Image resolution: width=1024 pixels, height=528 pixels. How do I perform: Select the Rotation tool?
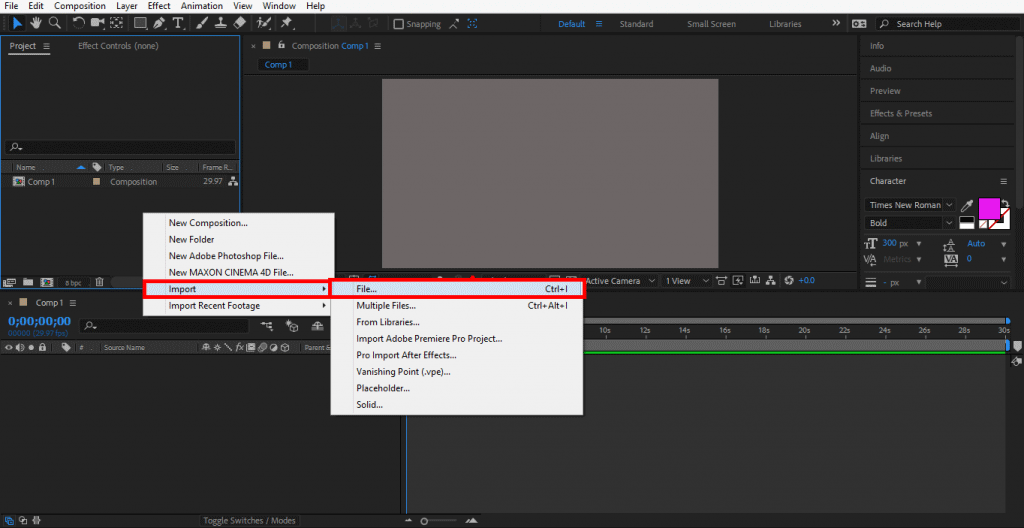pyautogui.click(x=78, y=24)
